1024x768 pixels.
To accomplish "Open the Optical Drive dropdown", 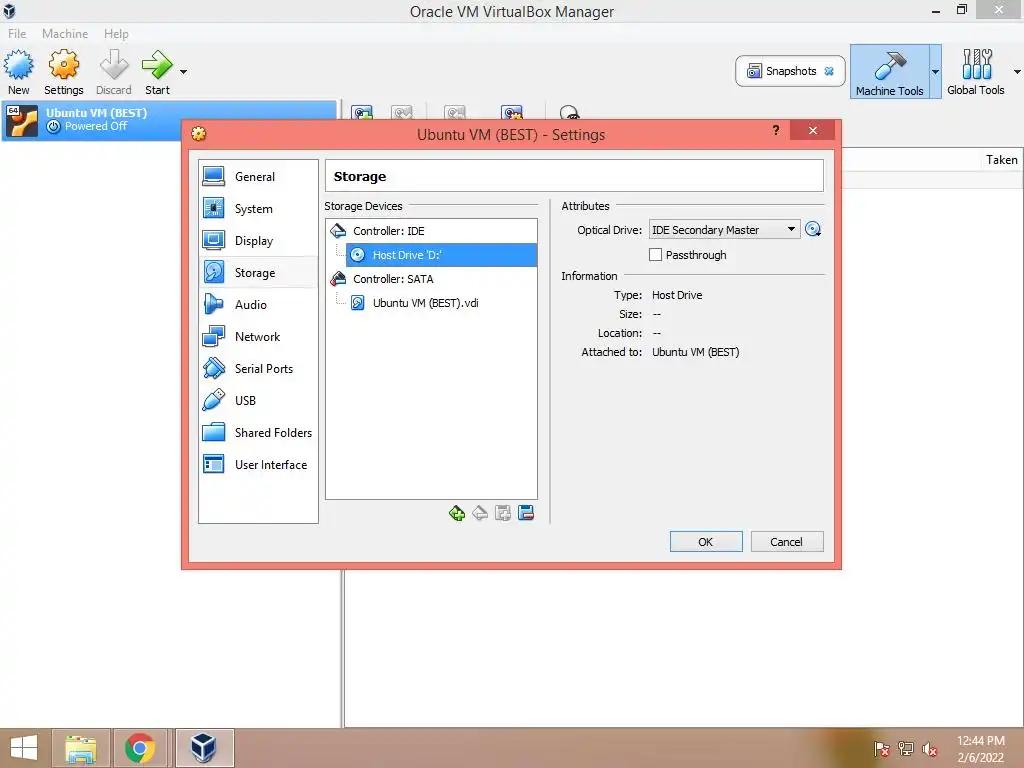I will tap(724, 230).
